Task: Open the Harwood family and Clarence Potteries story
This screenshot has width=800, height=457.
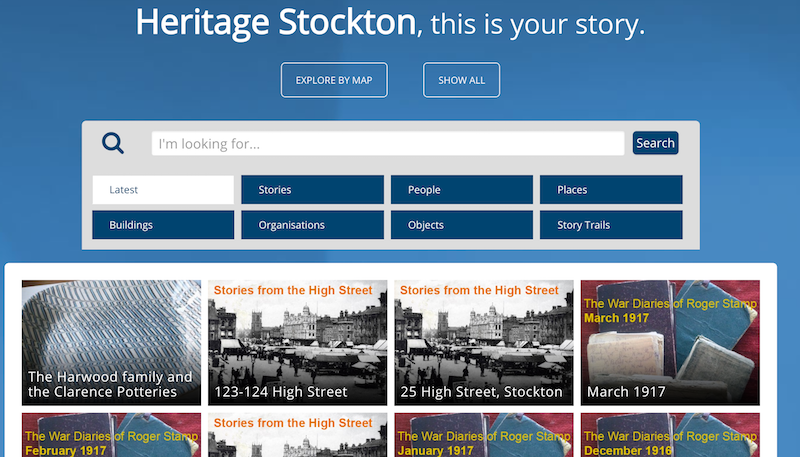Action: point(111,342)
